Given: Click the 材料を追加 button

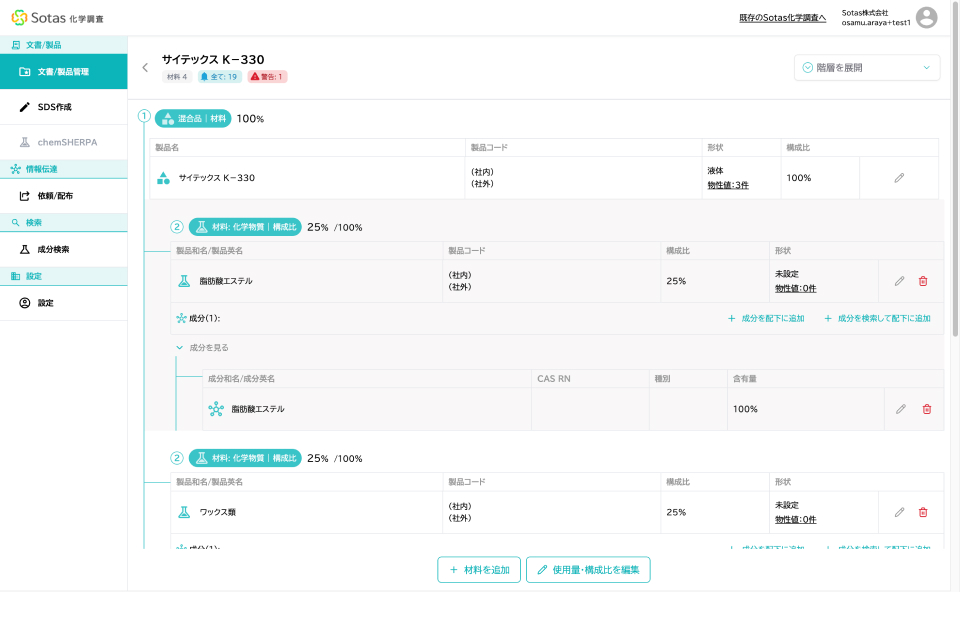Looking at the screenshot, I should pyautogui.click(x=479, y=570).
